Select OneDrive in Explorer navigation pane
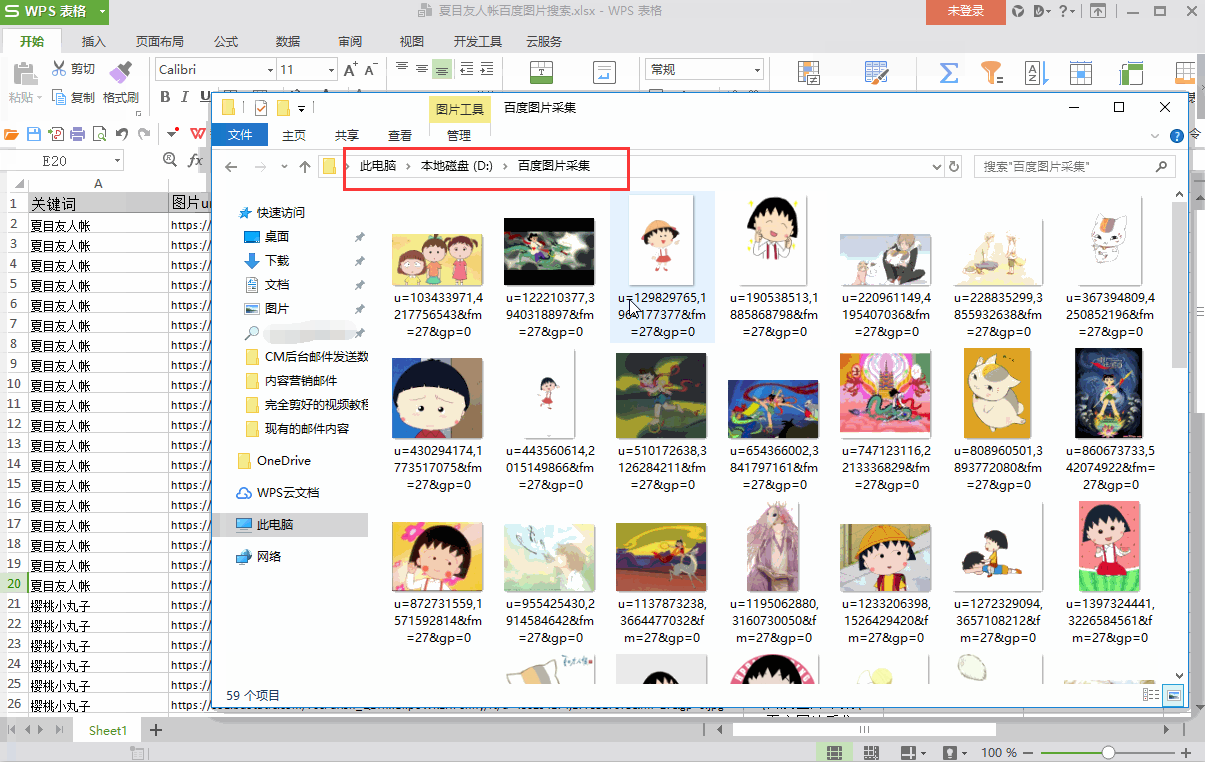1205x762 pixels. click(283, 460)
